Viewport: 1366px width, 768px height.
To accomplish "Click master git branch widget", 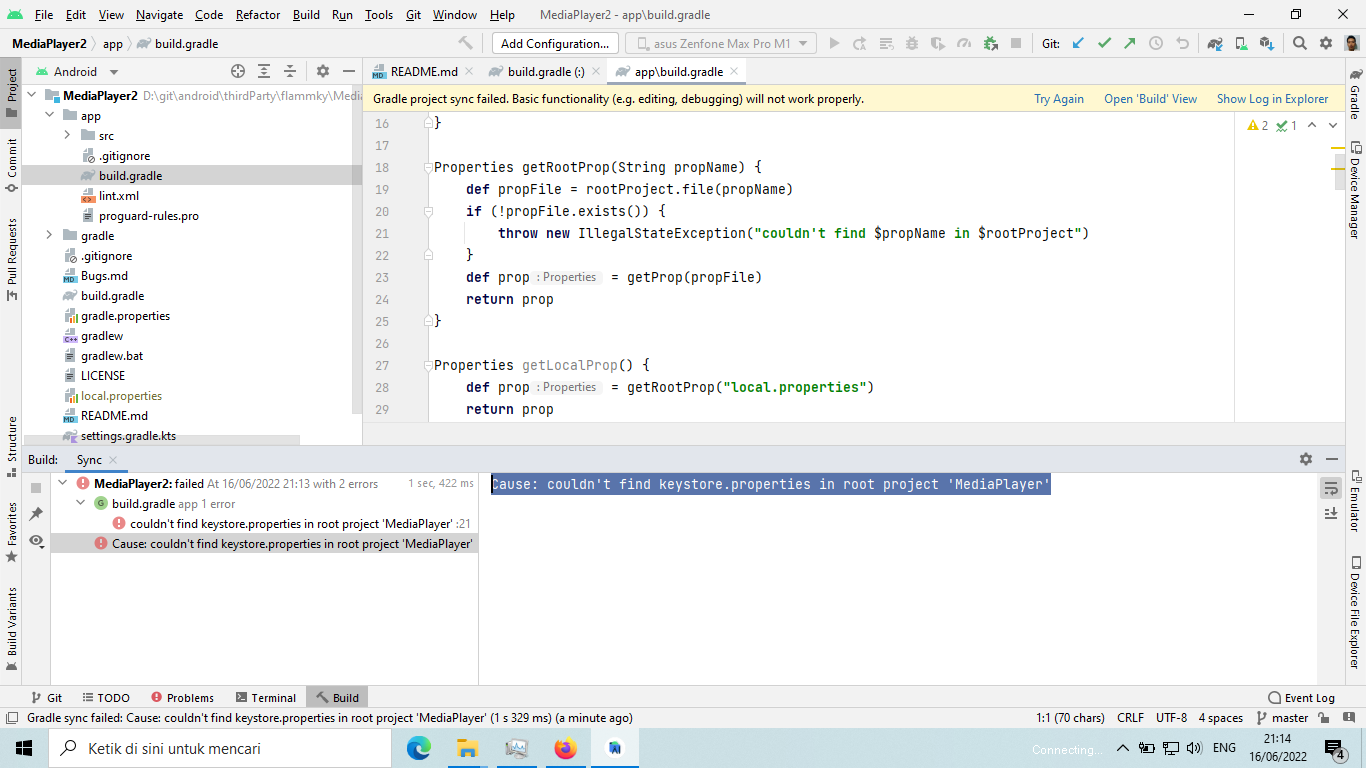I will (x=1282, y=717).
